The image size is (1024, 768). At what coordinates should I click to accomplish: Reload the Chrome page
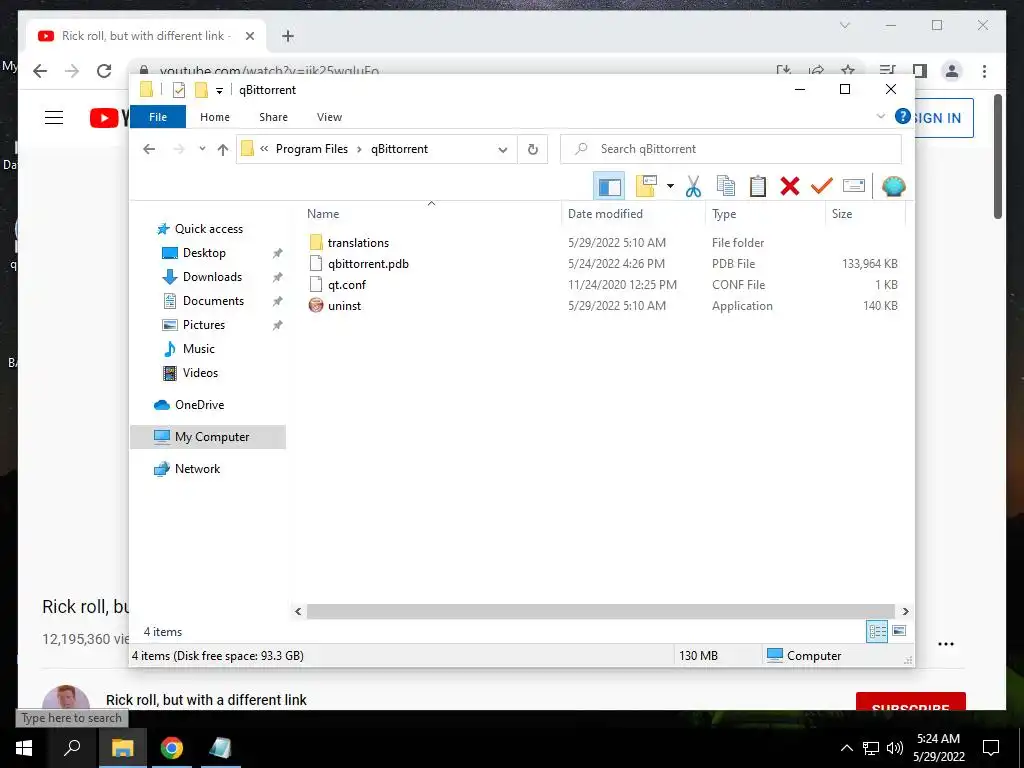click(x=104, y=71)
